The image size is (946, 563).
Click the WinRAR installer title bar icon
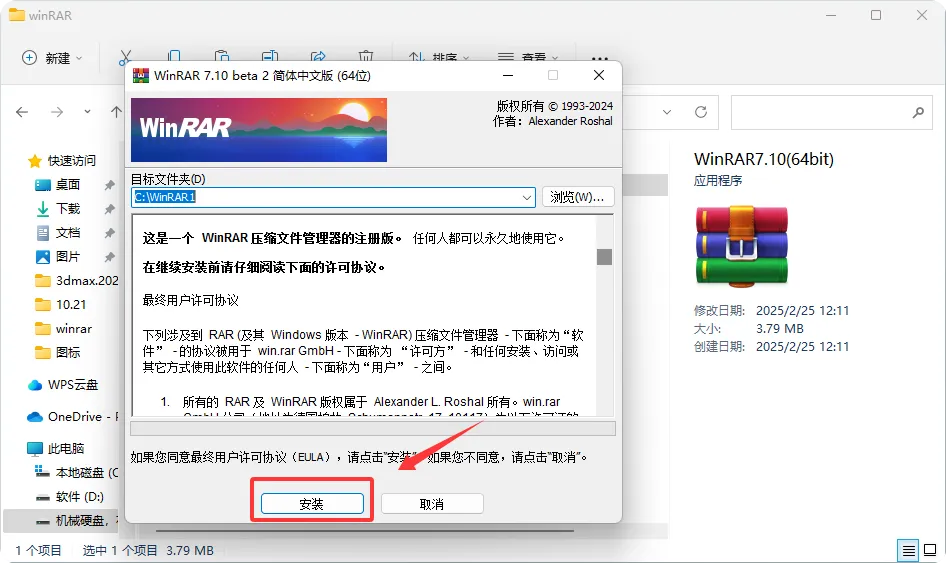coord(141,75)
